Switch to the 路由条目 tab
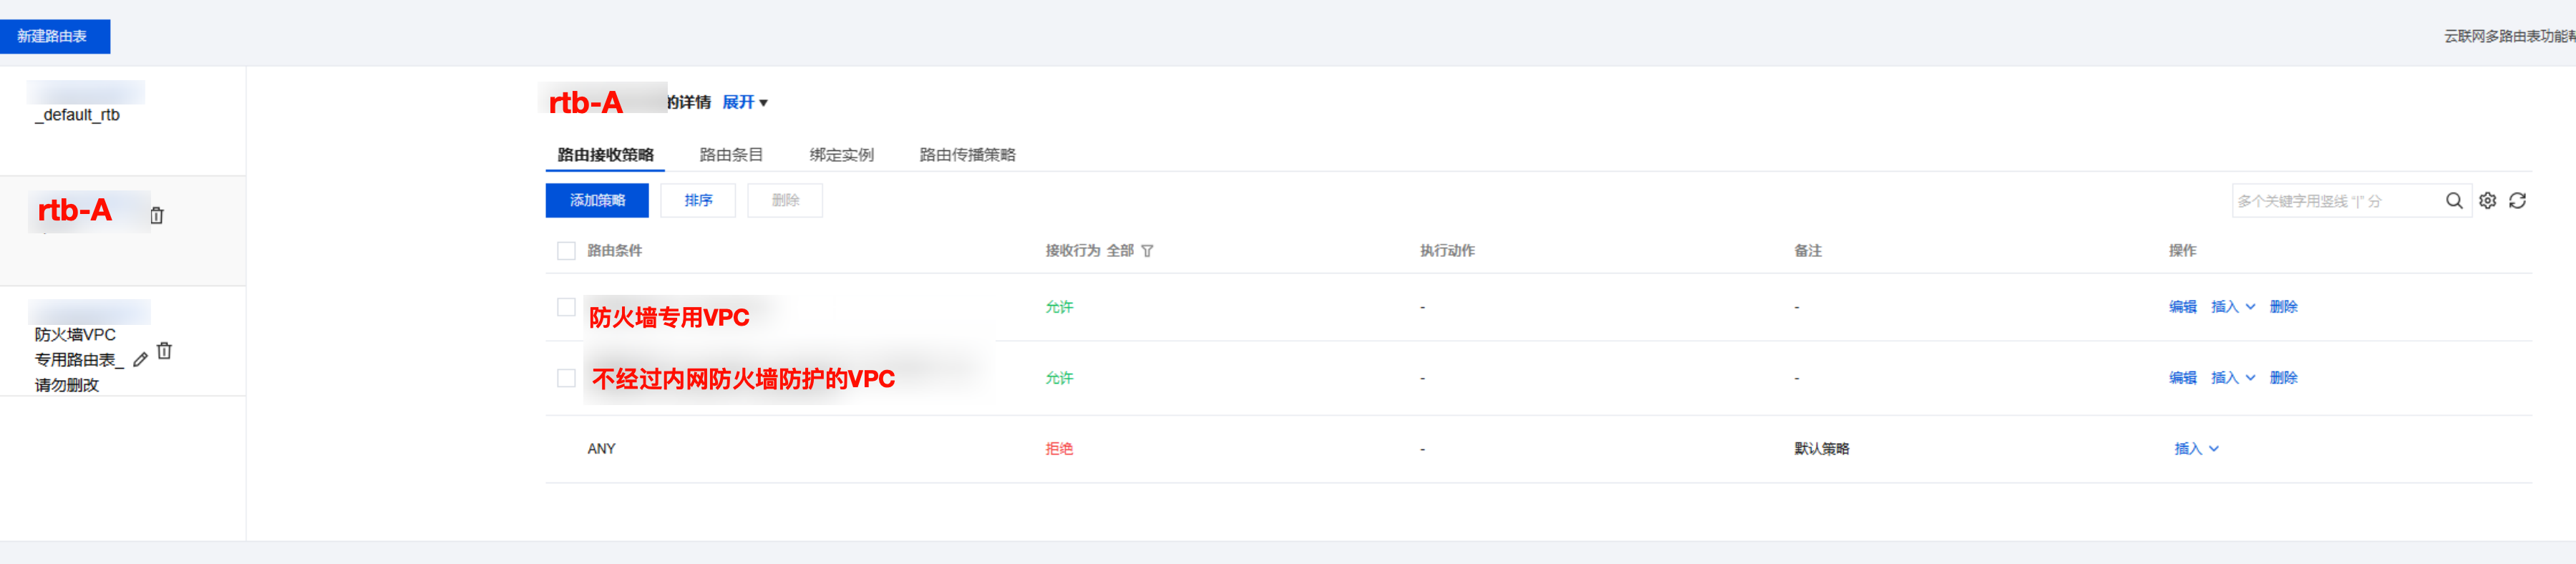2576x564 pixels. 731,155
